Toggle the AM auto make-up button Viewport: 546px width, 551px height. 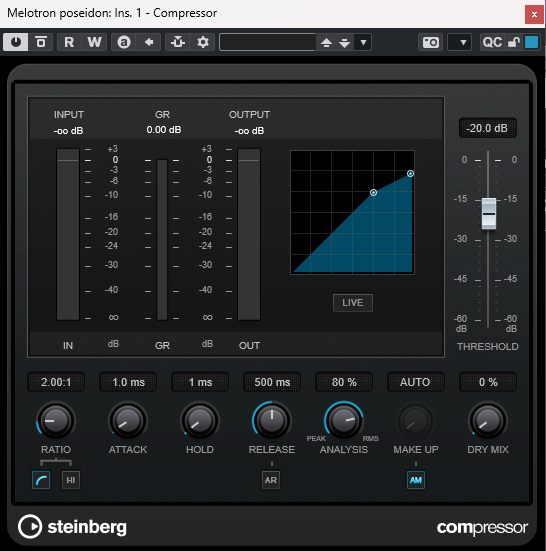click(x=416, y=480)
